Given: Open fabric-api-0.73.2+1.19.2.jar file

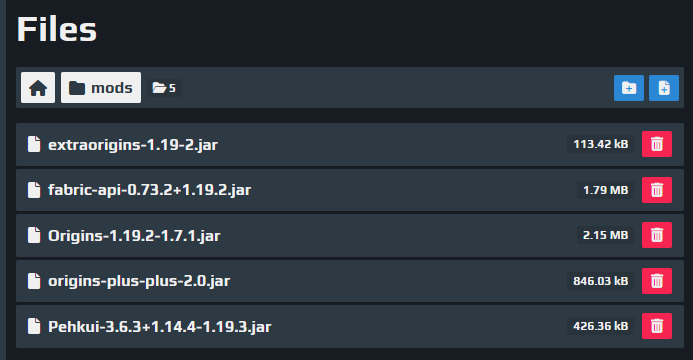Looking at the screenshot, I should pos(149,190).
